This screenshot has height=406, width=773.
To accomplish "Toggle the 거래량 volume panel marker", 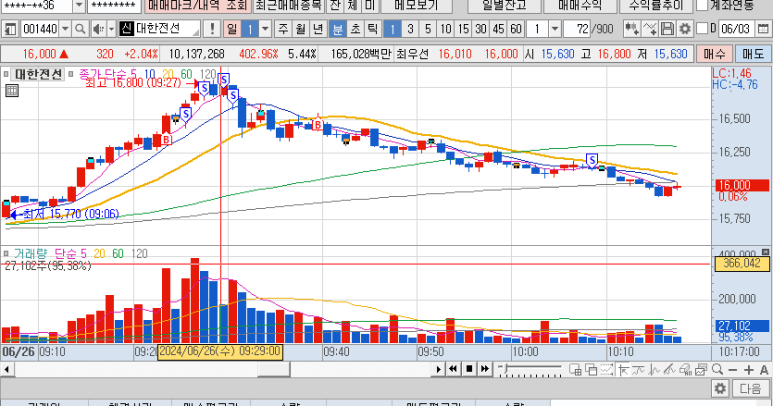I will (x=6, y=254).
